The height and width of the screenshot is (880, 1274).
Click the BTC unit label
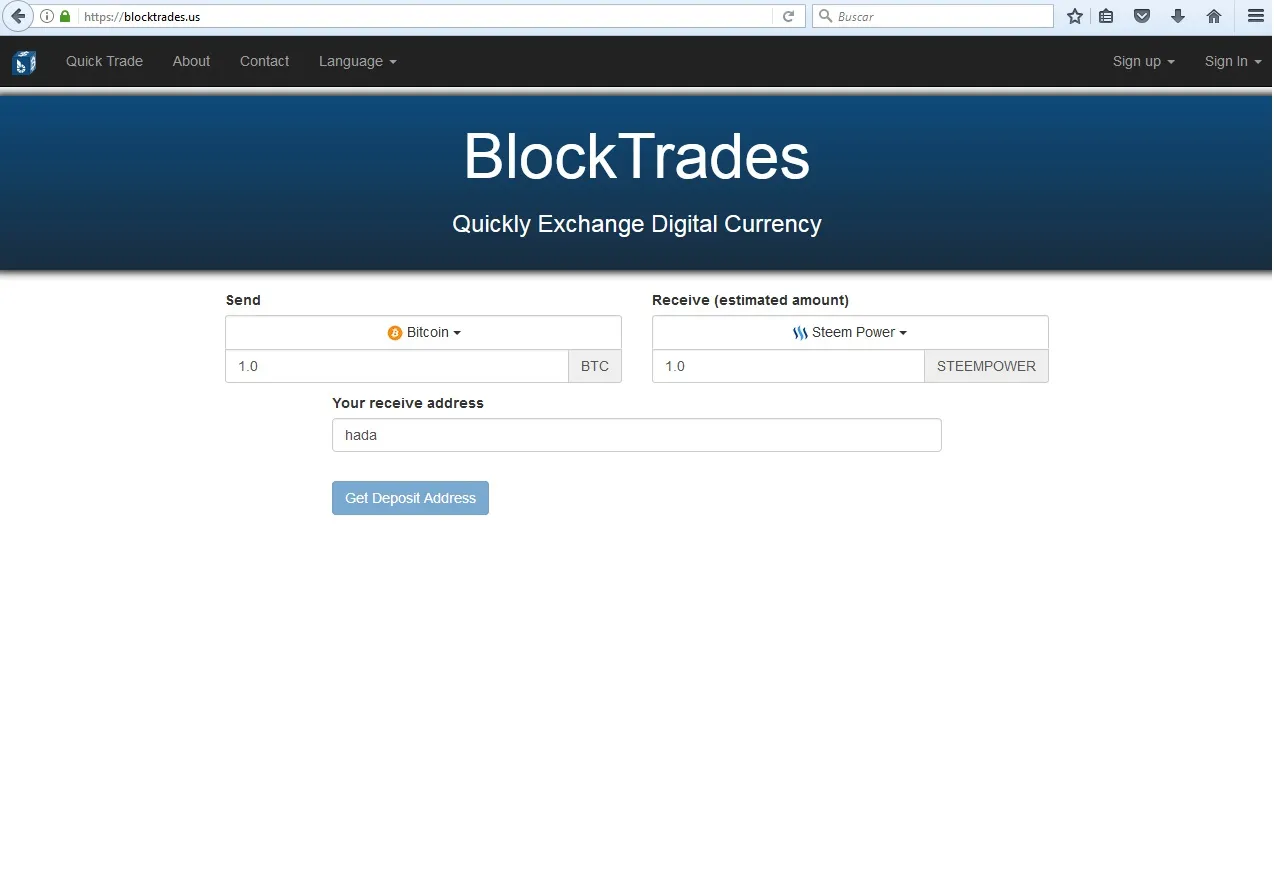(595, 366)
